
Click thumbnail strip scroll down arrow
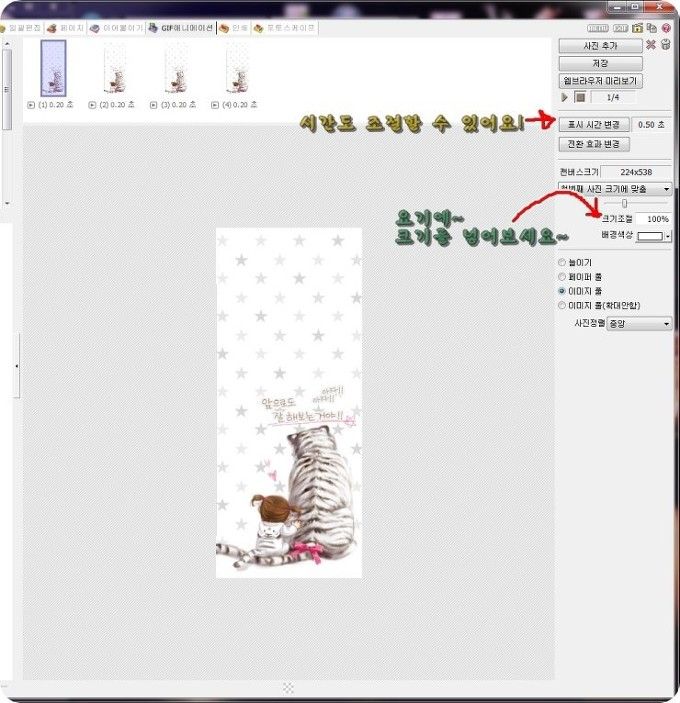click(x=7, y=203)
